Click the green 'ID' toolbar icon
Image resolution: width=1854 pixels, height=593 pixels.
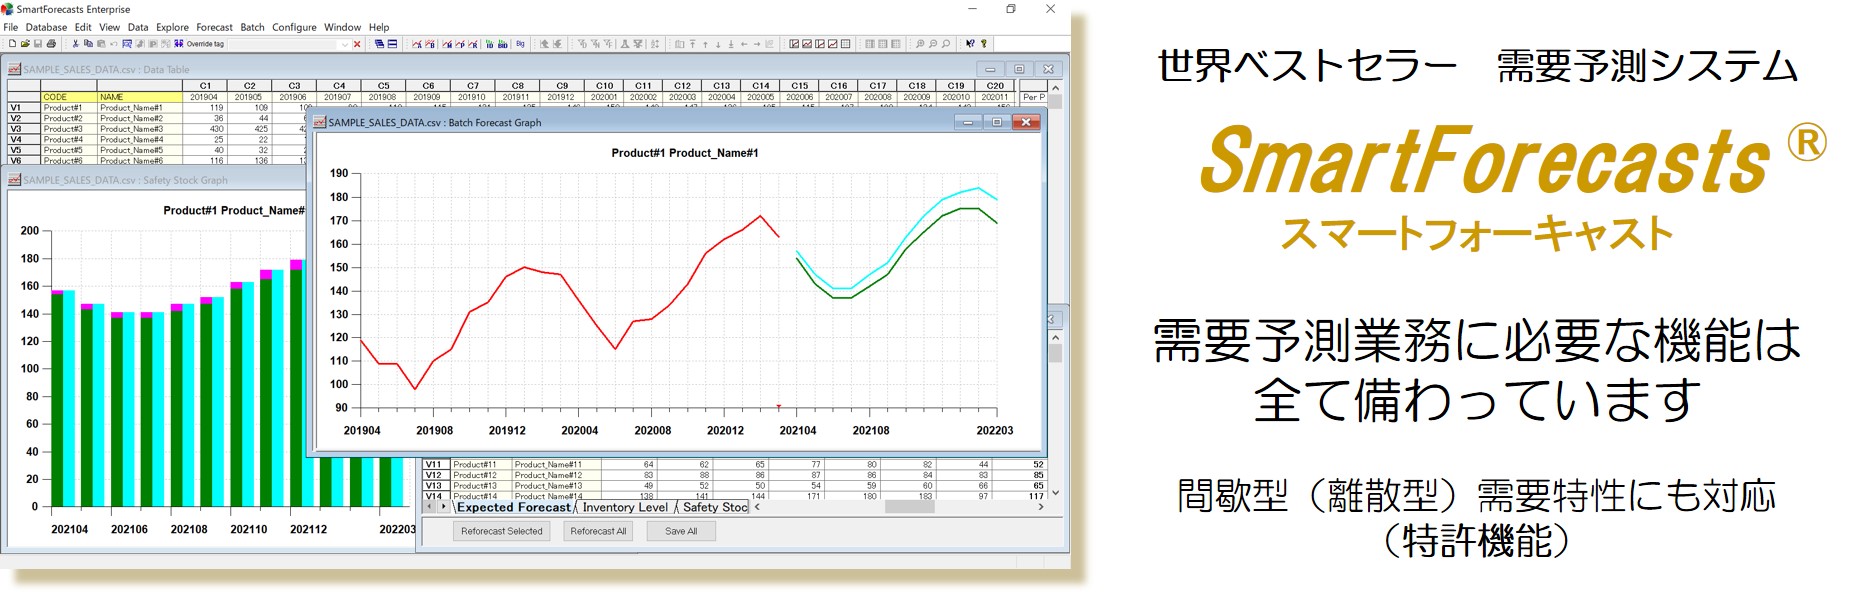point(489,44)
